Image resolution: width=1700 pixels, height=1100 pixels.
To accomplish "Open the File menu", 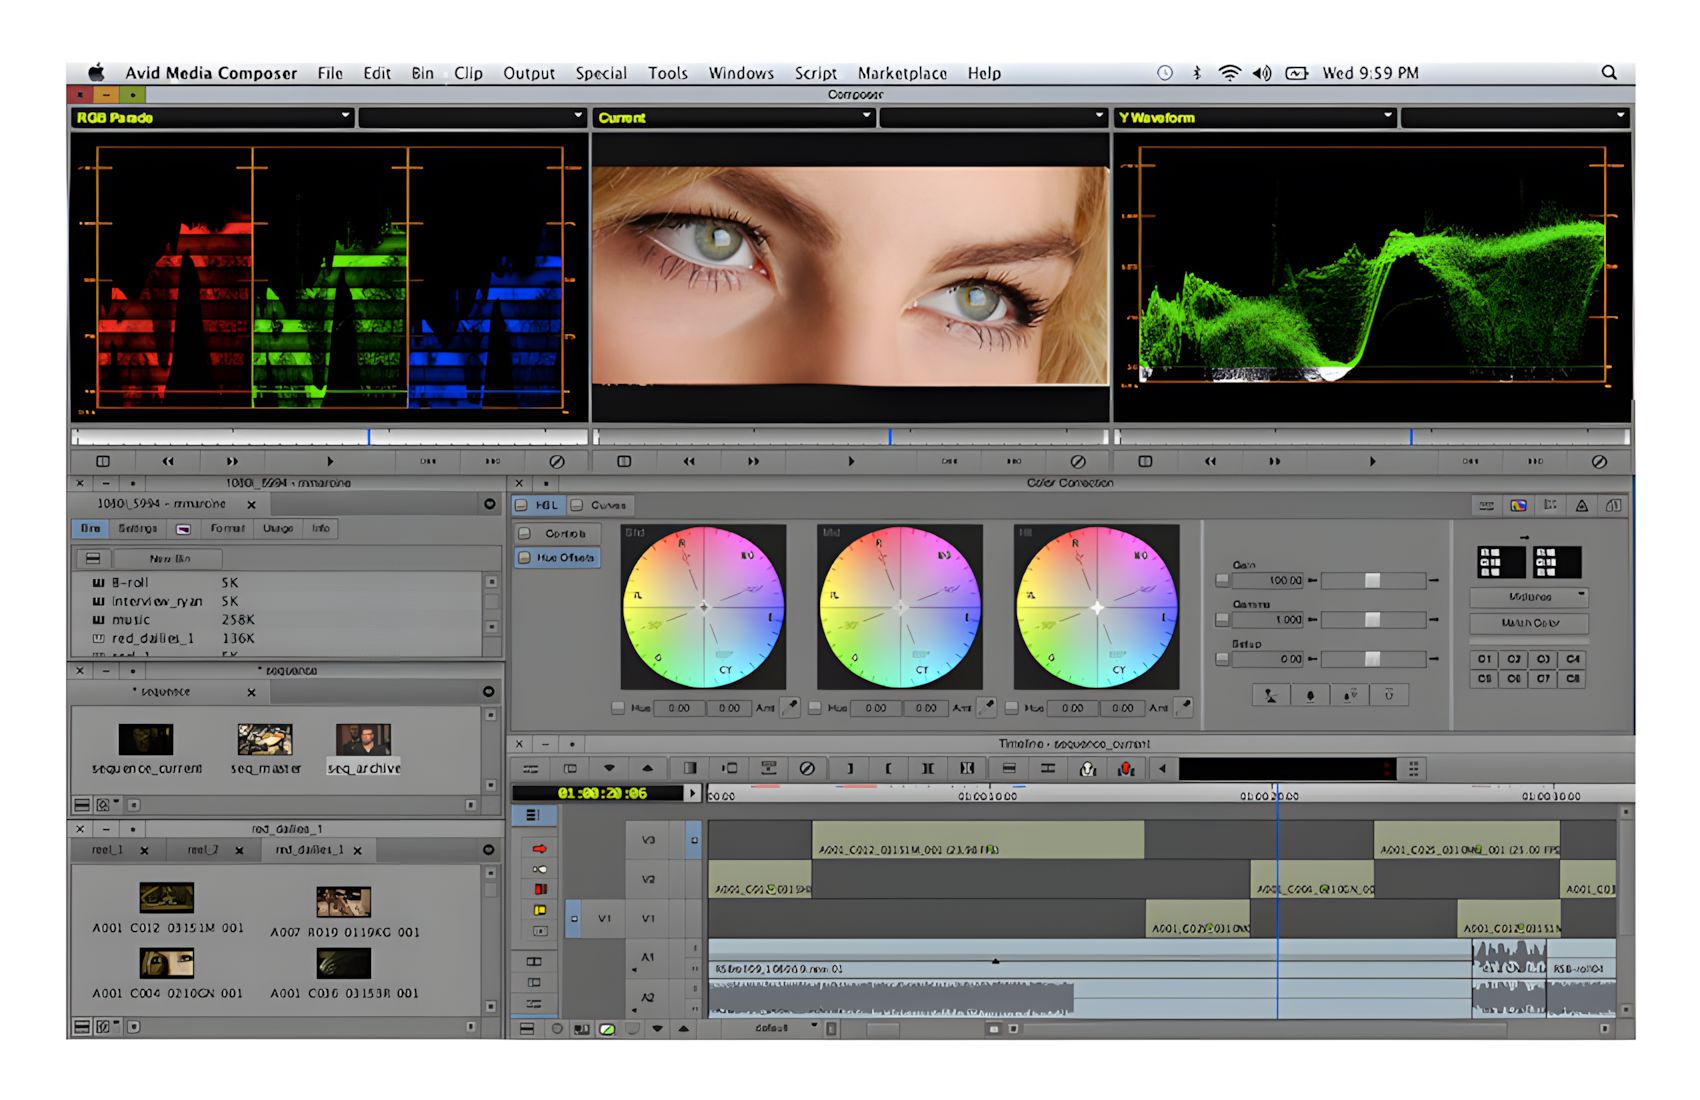I will point(330,73).
